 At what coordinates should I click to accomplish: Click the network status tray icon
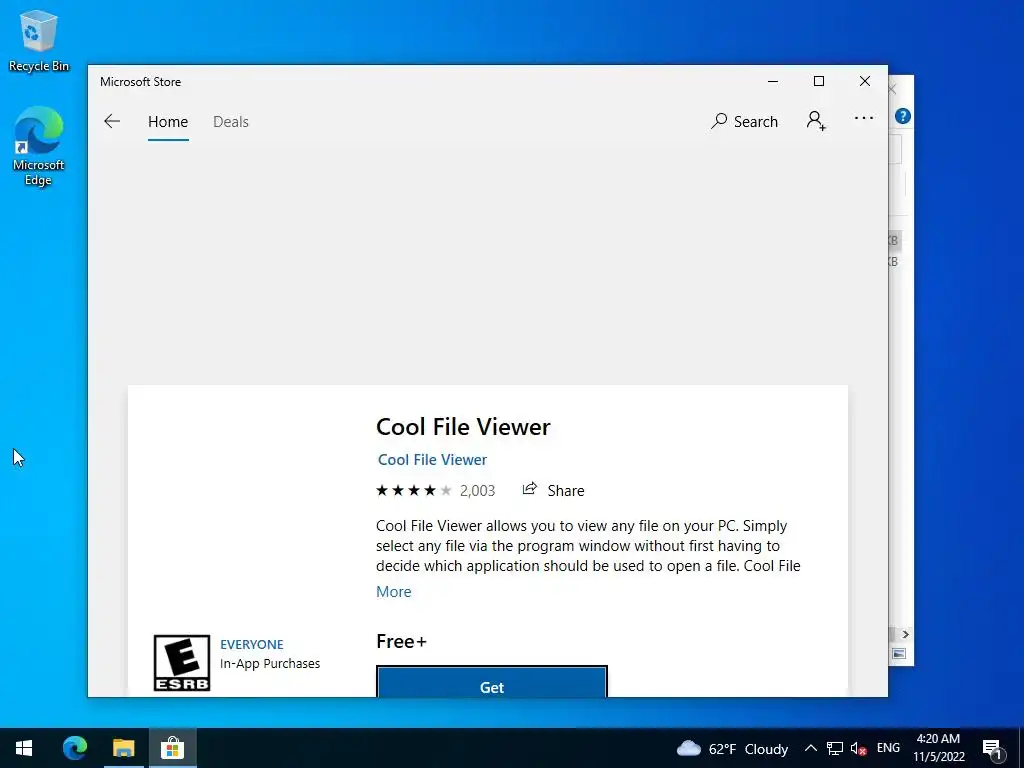coord(835,748)
